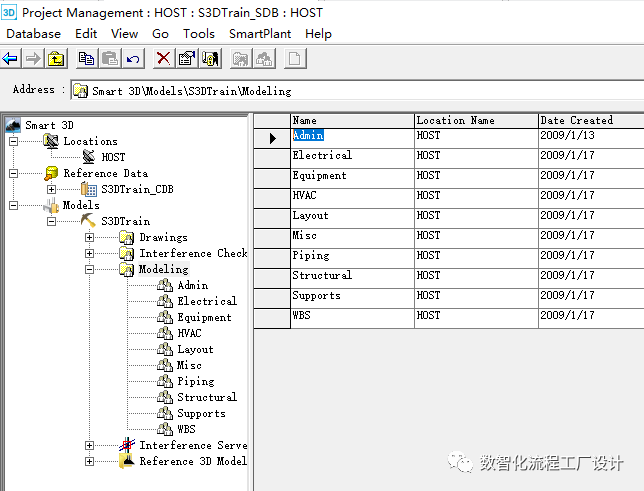Click the Interference Server tree icon

tap(127, 445)
